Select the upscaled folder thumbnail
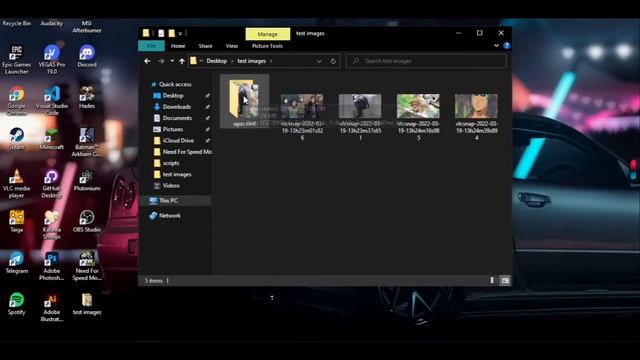640x360 pixels. click(x=244, y=101)
